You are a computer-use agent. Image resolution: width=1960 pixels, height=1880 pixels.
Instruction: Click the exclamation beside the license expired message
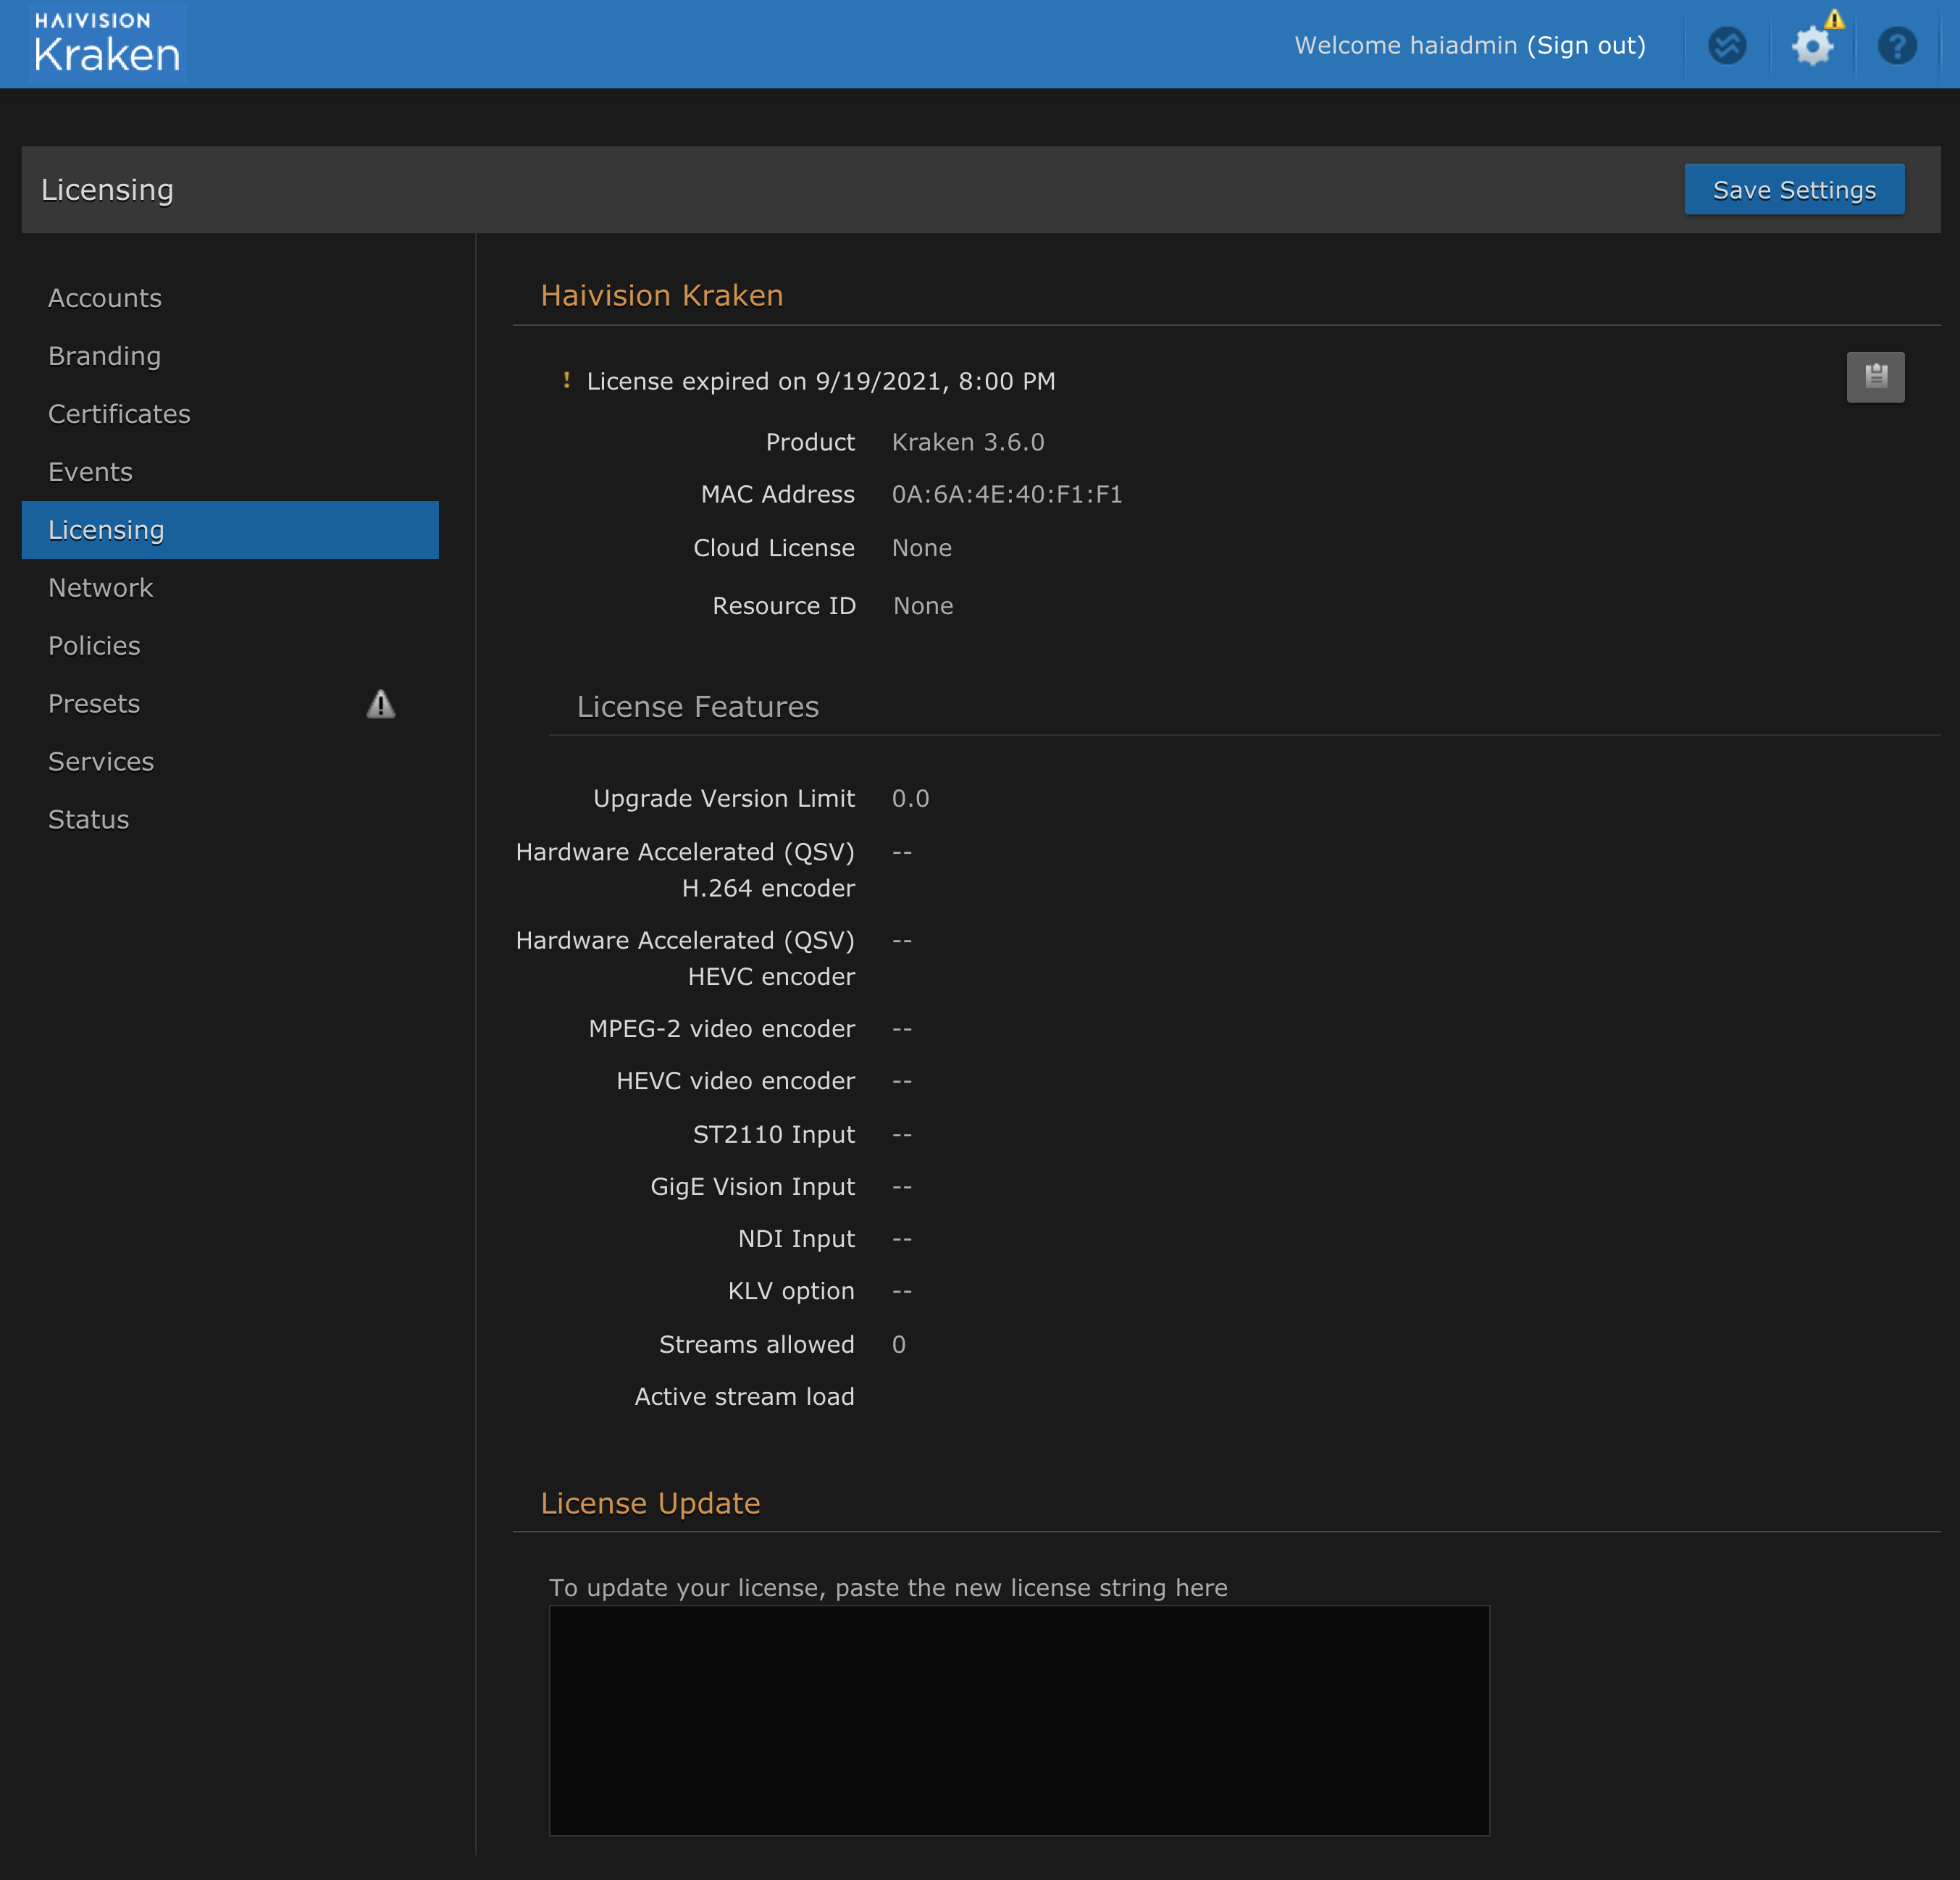[x=566, y=380]
